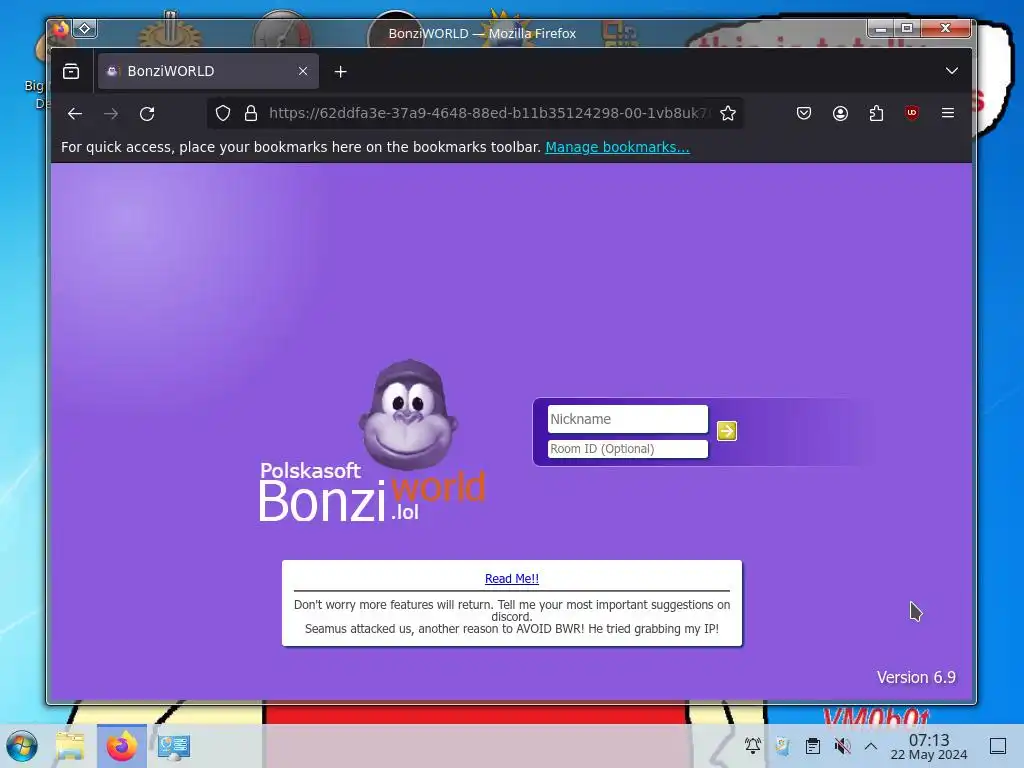Click the yellow arrow login button

pos(727,431)
